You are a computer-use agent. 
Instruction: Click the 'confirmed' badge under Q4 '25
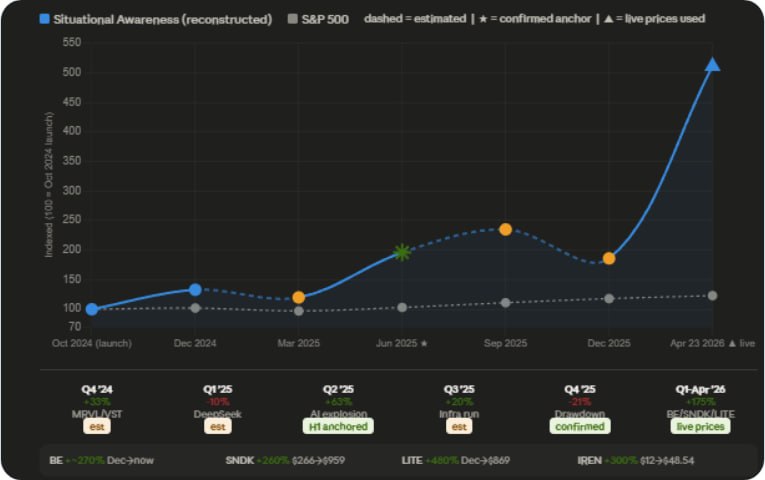point(580,427)
